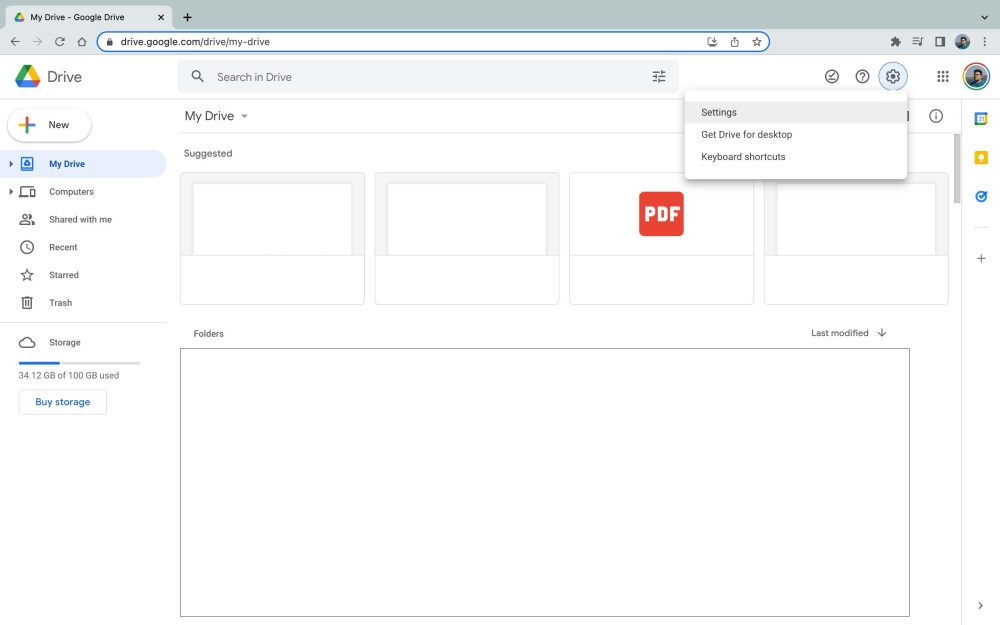Show the view details info icon
The image size is (1000, 625).
click(x=936, y=116)
